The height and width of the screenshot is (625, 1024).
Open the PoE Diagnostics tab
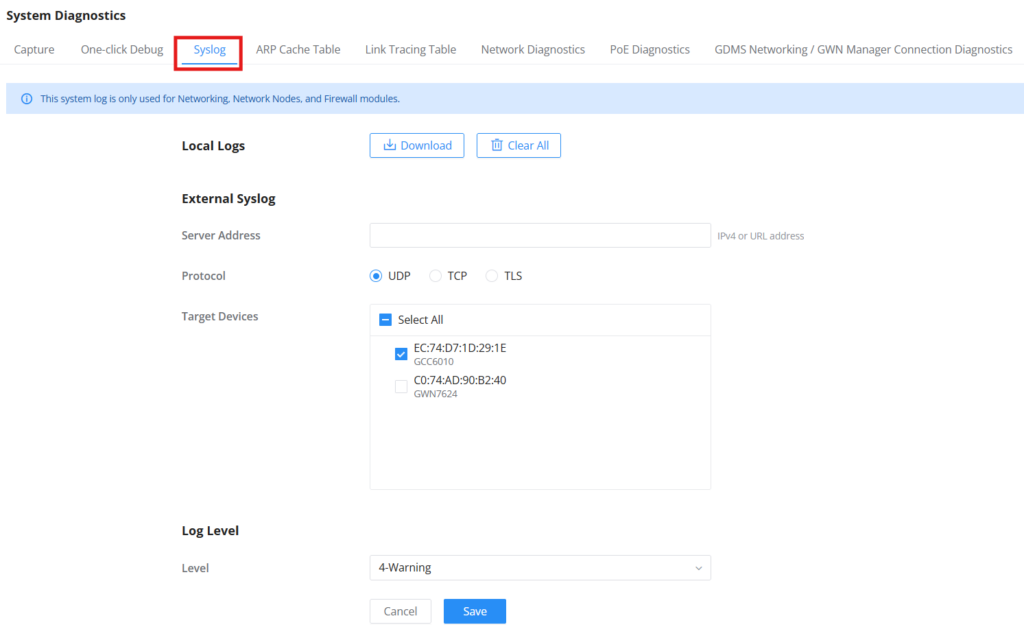[x=650, y=50]
